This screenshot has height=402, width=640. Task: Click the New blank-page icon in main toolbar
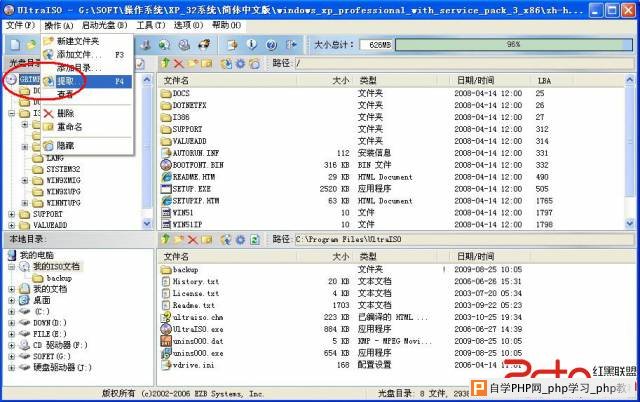[15, 44]
